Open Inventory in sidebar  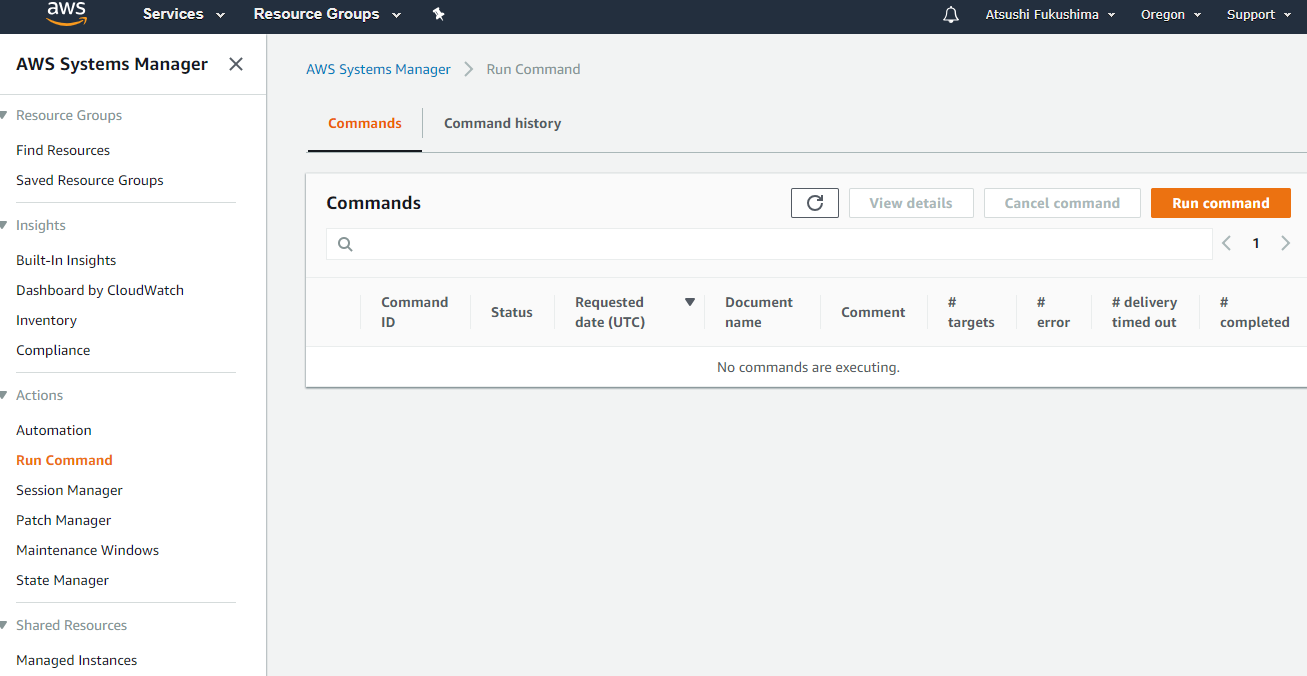tap(46, 320)
